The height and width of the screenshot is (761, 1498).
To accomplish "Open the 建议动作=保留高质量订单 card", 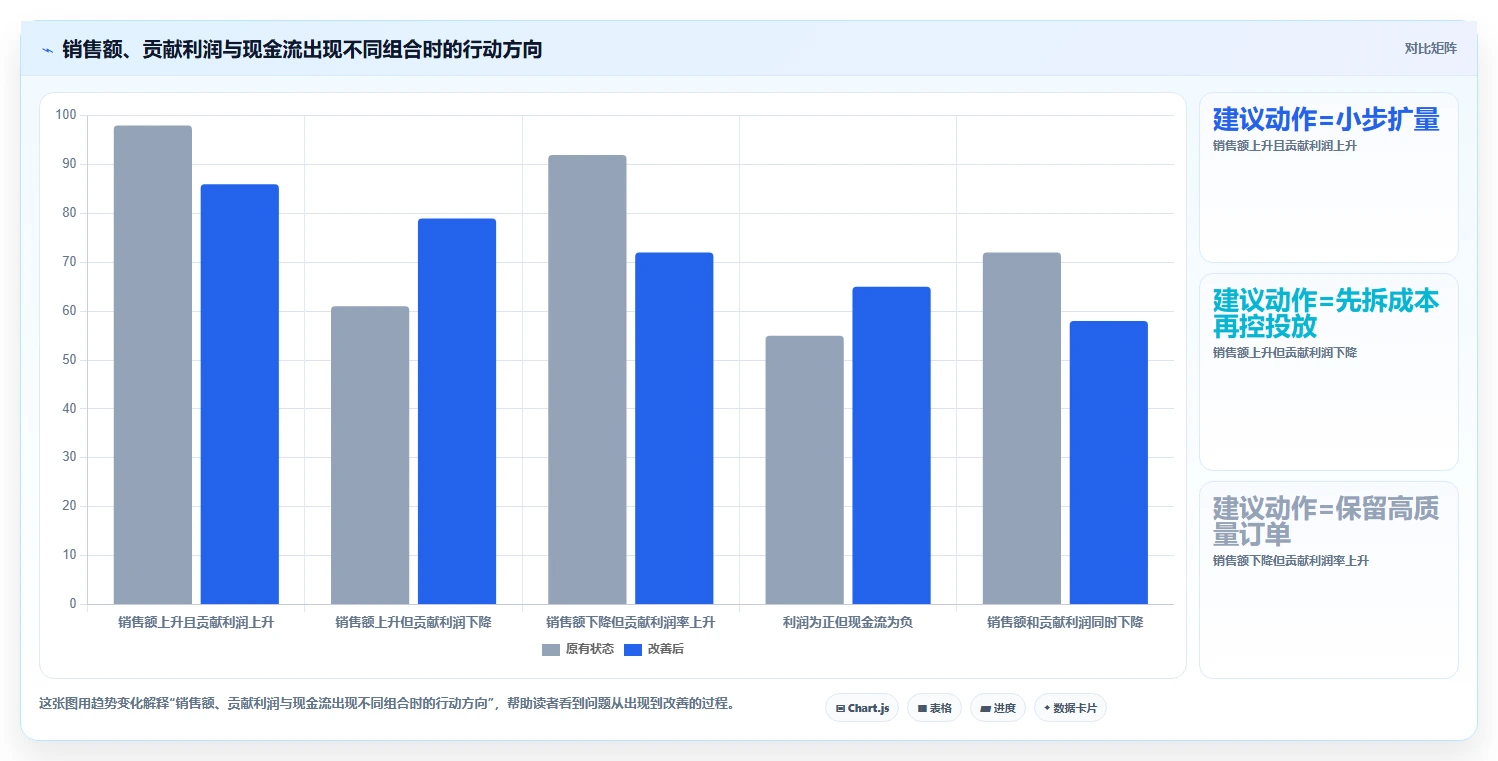I will (1329, 580).
